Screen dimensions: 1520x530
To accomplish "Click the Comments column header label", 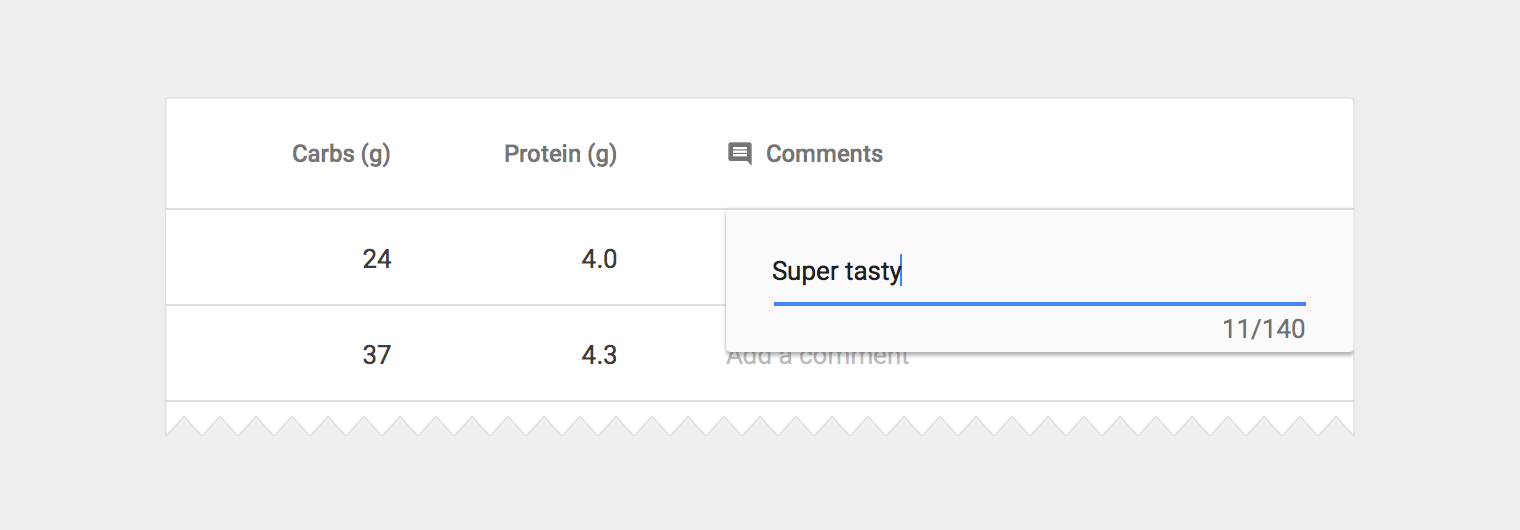I will tap(824, 154).
